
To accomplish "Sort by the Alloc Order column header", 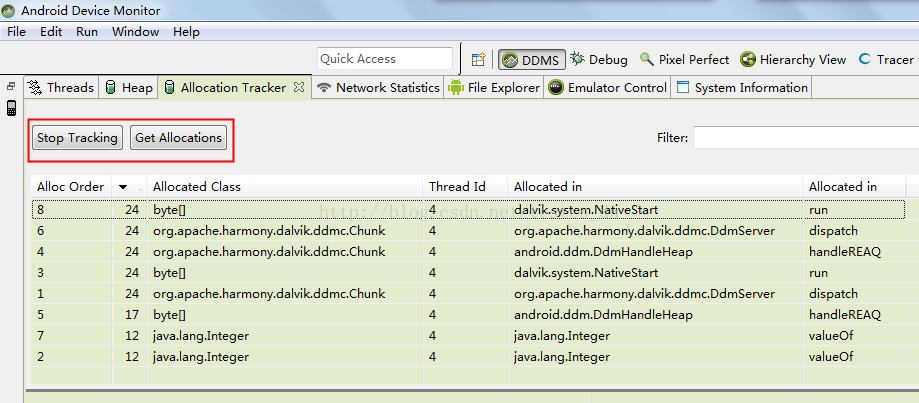I will point(71,187).
